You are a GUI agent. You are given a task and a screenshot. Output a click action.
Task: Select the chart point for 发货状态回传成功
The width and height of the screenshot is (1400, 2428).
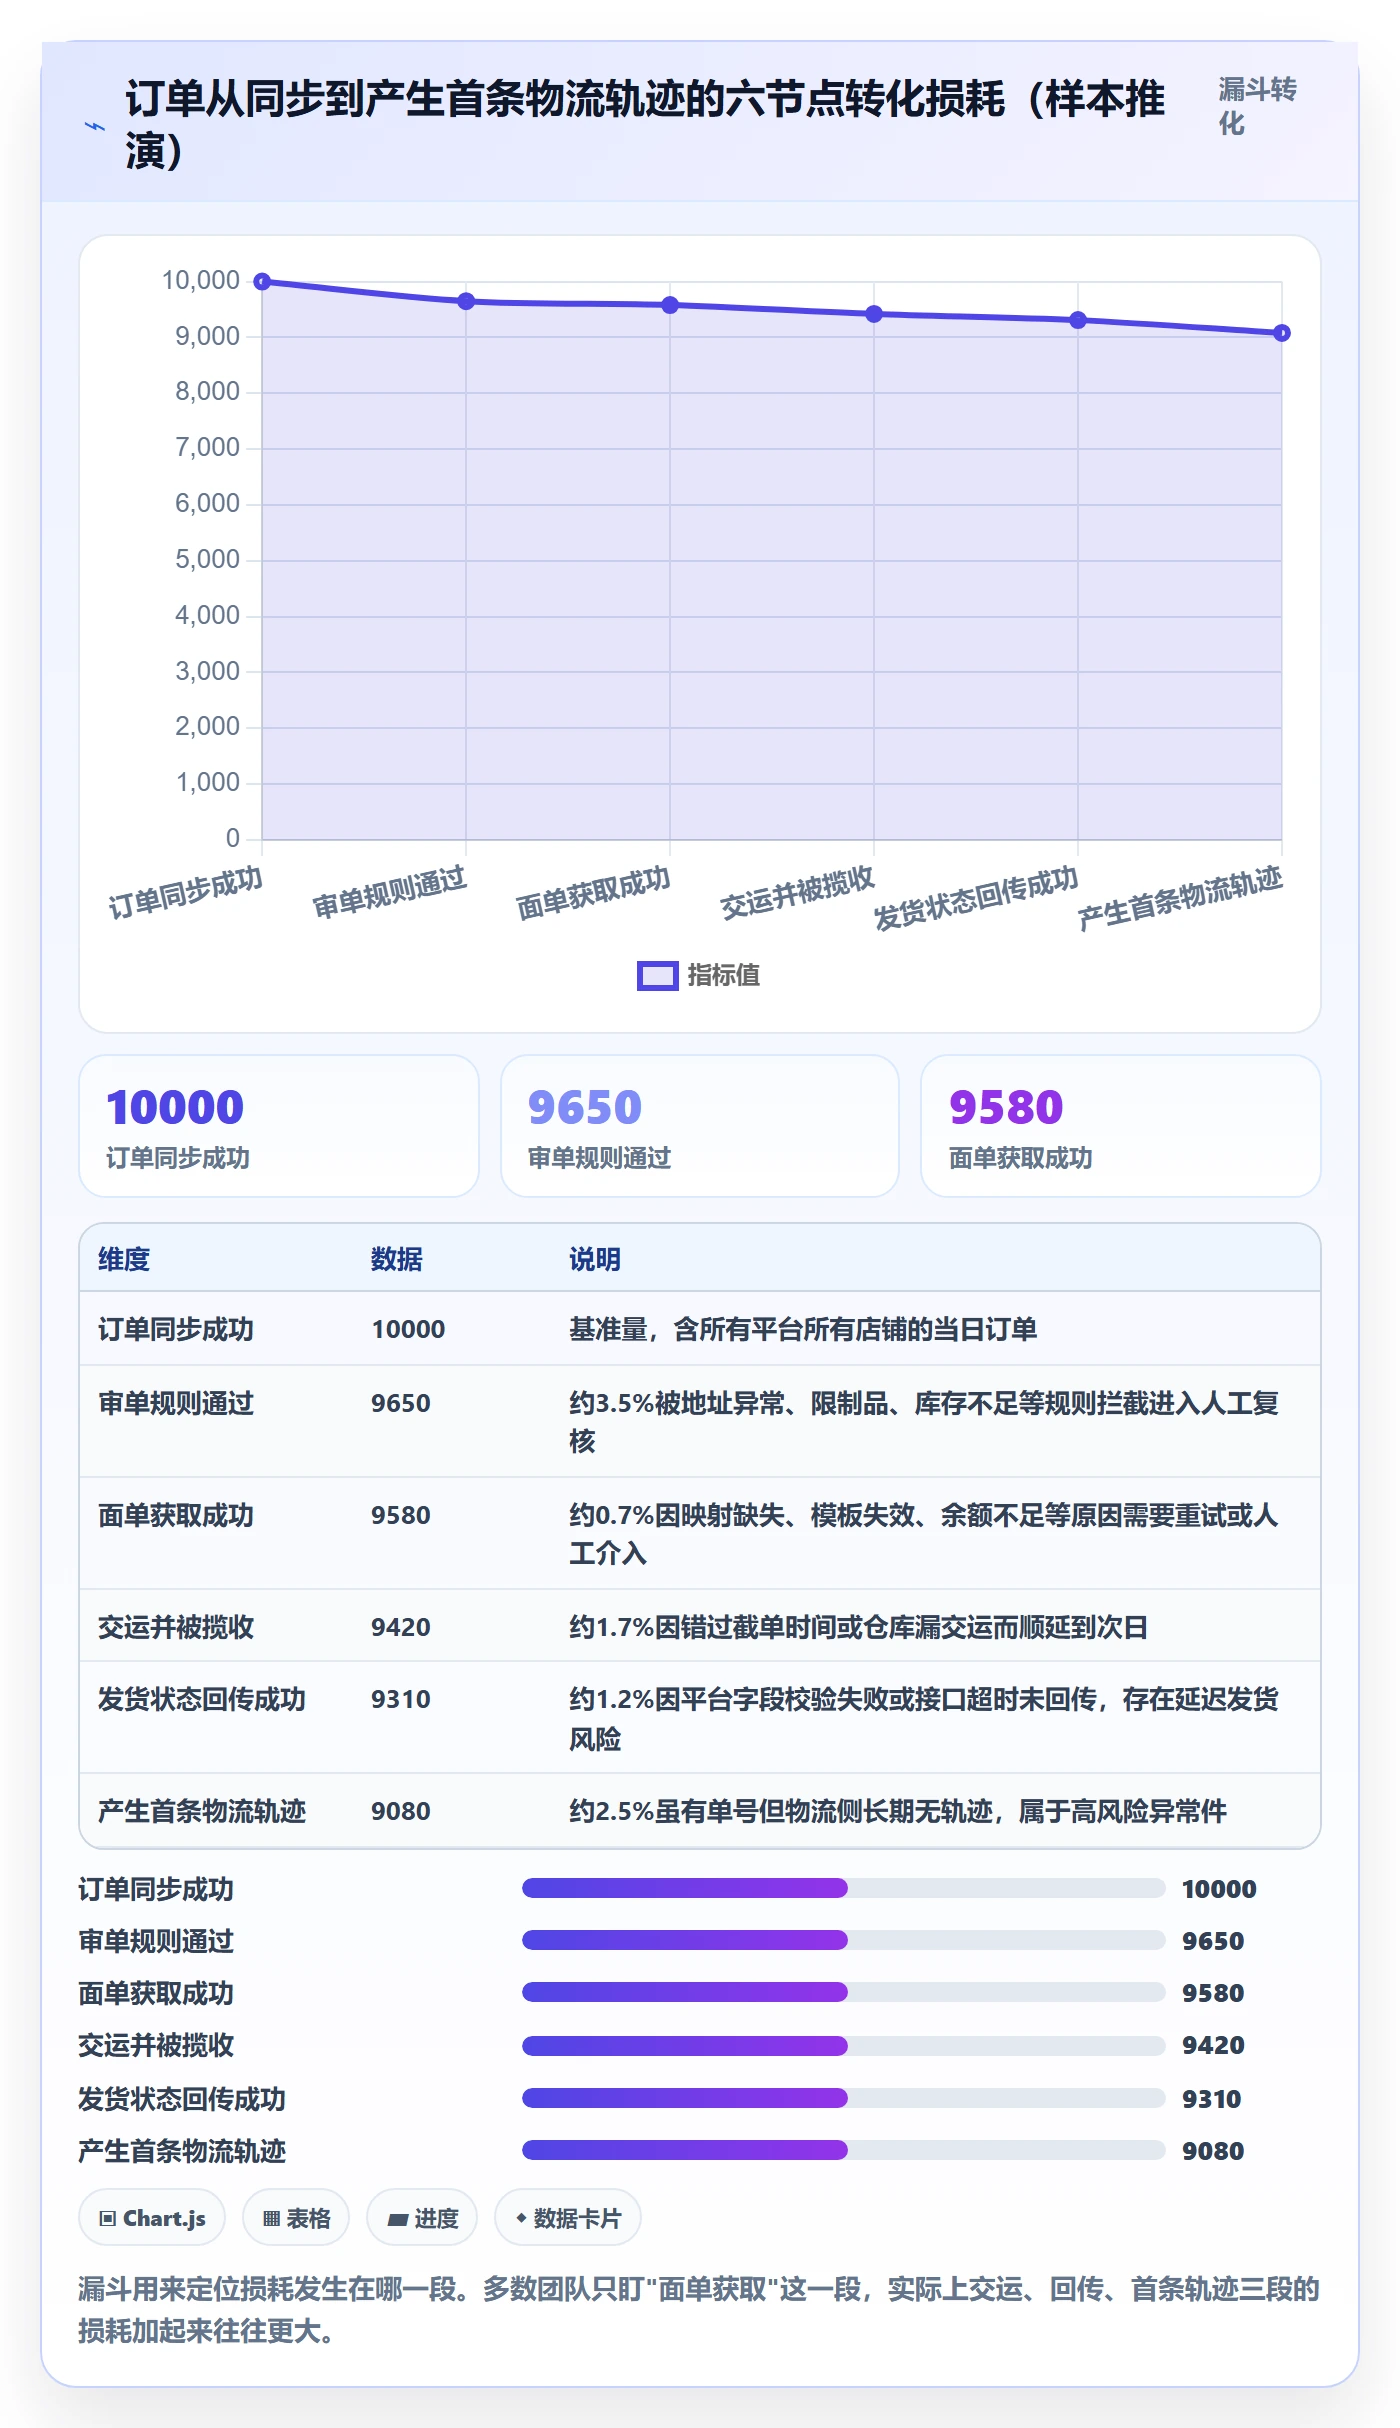tap(1078, 320)
